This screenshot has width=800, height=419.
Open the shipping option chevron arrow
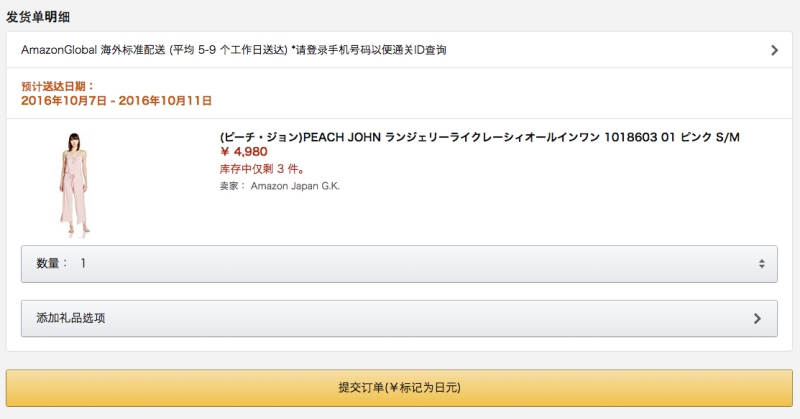click(774, 50)
